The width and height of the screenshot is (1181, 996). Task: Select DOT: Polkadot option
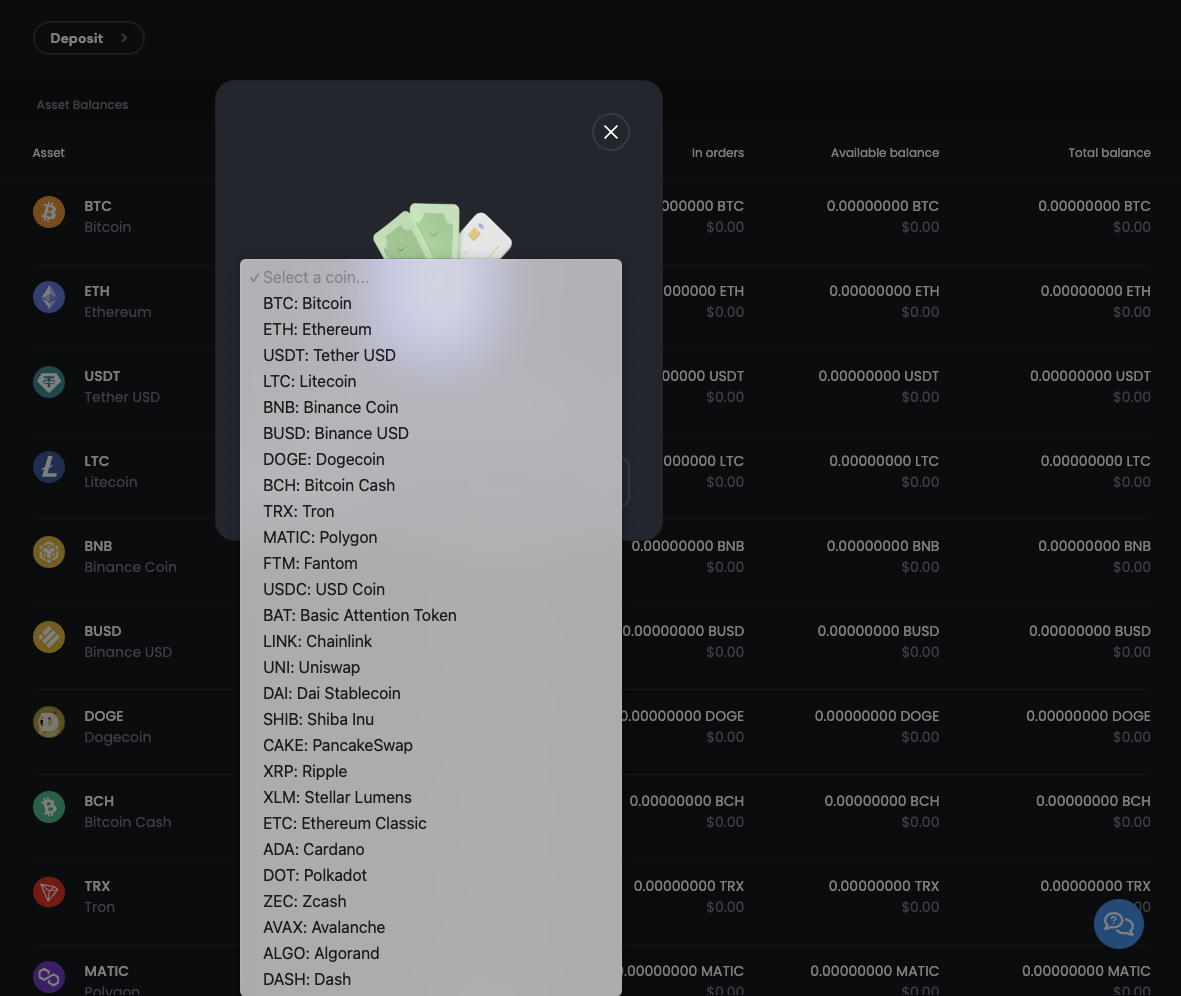click(x=431, y=875)
